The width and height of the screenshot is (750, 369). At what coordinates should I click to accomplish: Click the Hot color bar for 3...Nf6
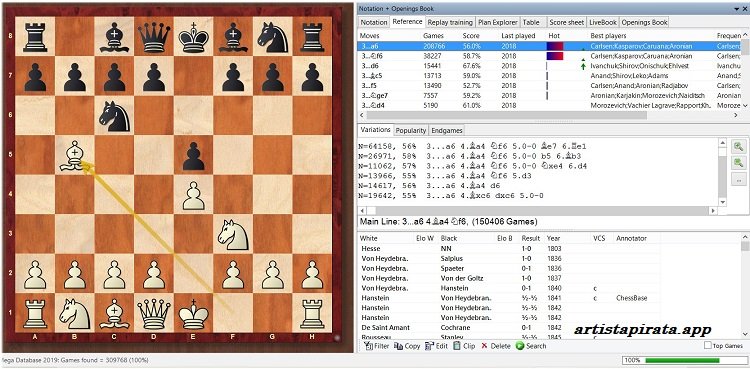(x=554, y=56)
